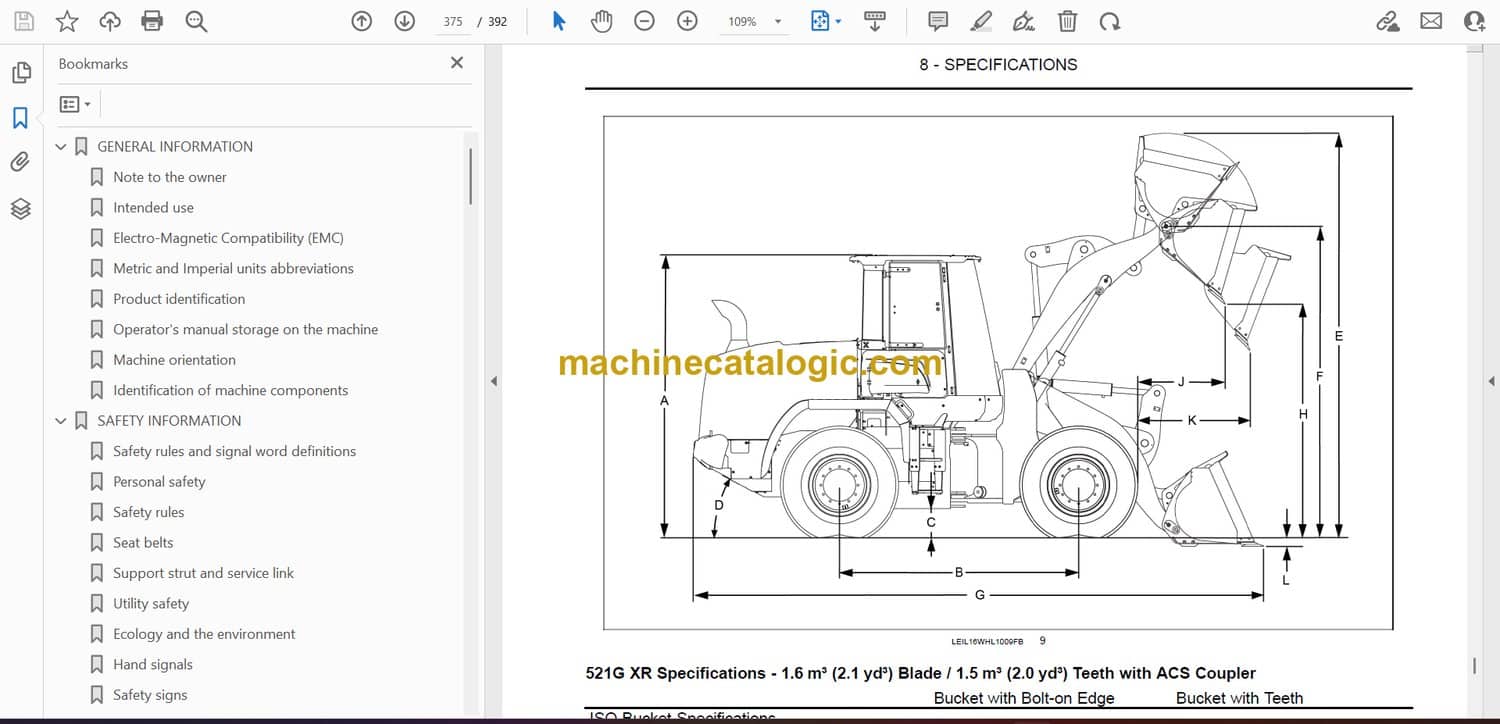Click the vertical scrollbar of the bookmarks list

[x=470, y=176]
